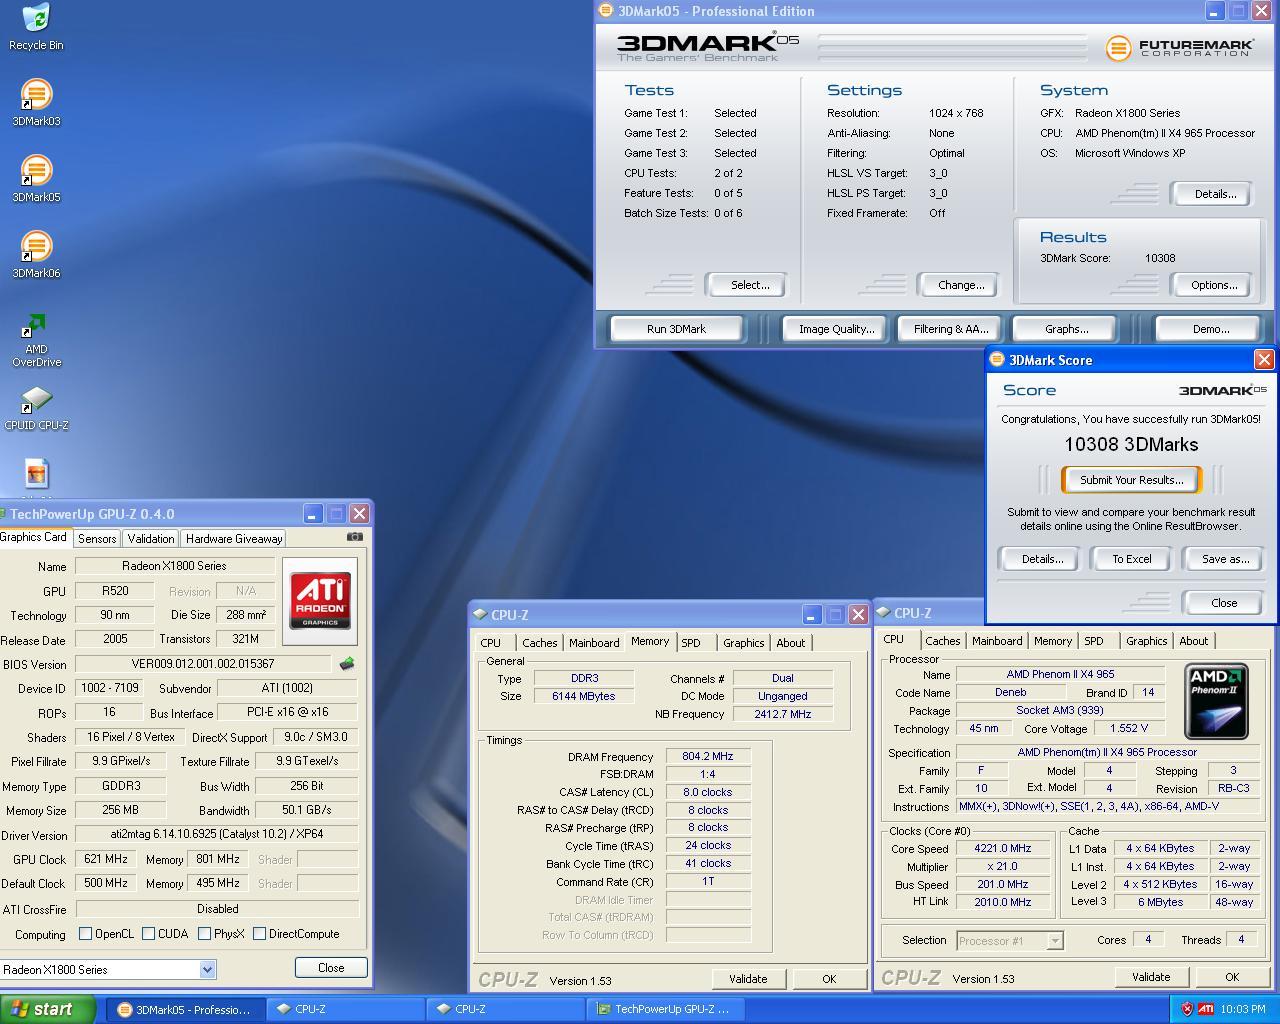Click OK in the right CPU-Z window

(x=1232, y=977)
